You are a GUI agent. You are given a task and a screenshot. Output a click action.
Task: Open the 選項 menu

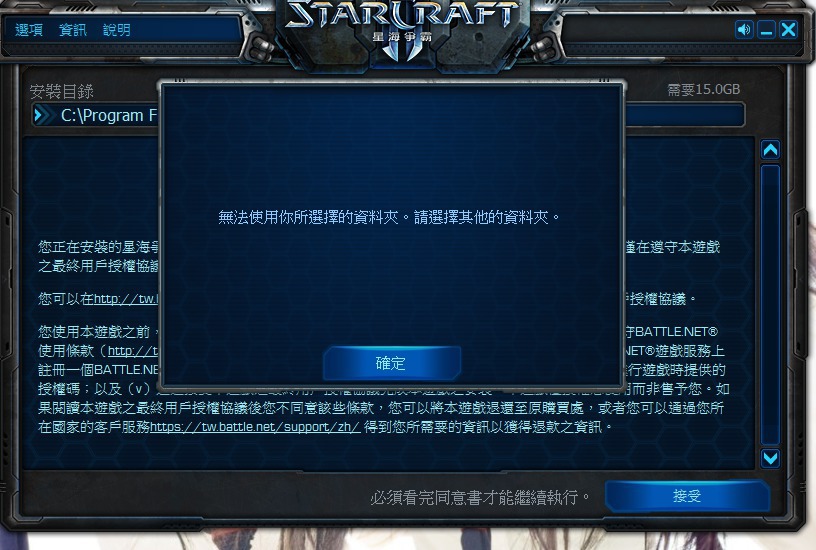pos(29,30)
